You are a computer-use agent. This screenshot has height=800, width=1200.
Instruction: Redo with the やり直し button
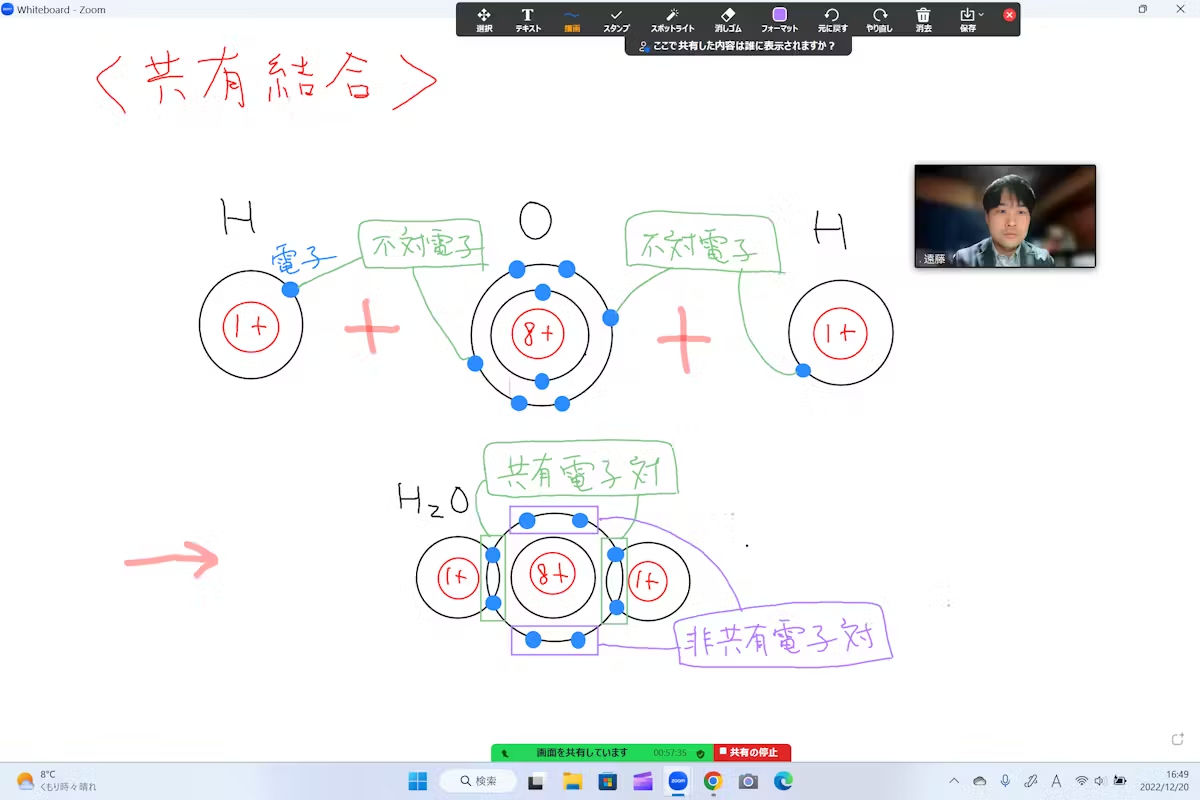pyautogui.click(x=880, y=20)
